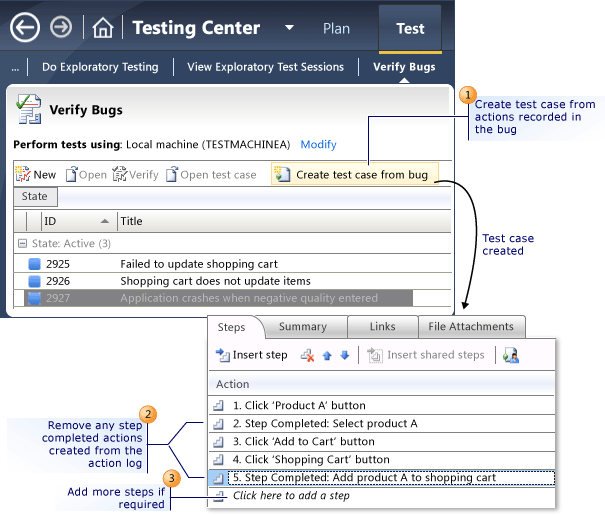Click Create test case from bug
This screenshot has height=516, width=605.
coord(355,174)
